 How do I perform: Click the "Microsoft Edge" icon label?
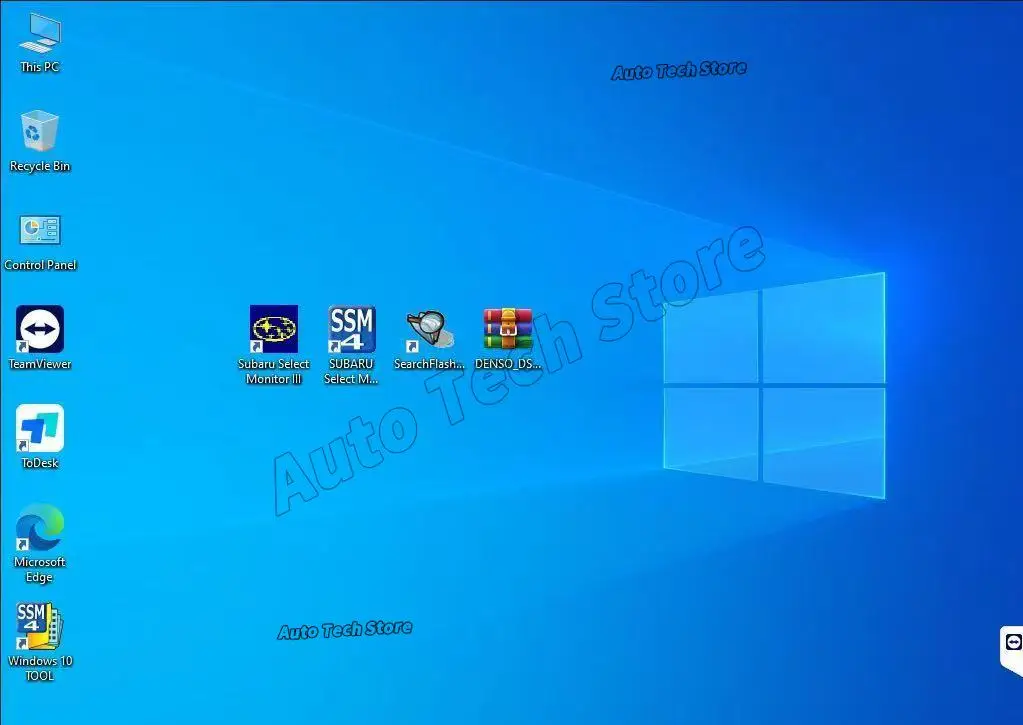pos(40,569)
